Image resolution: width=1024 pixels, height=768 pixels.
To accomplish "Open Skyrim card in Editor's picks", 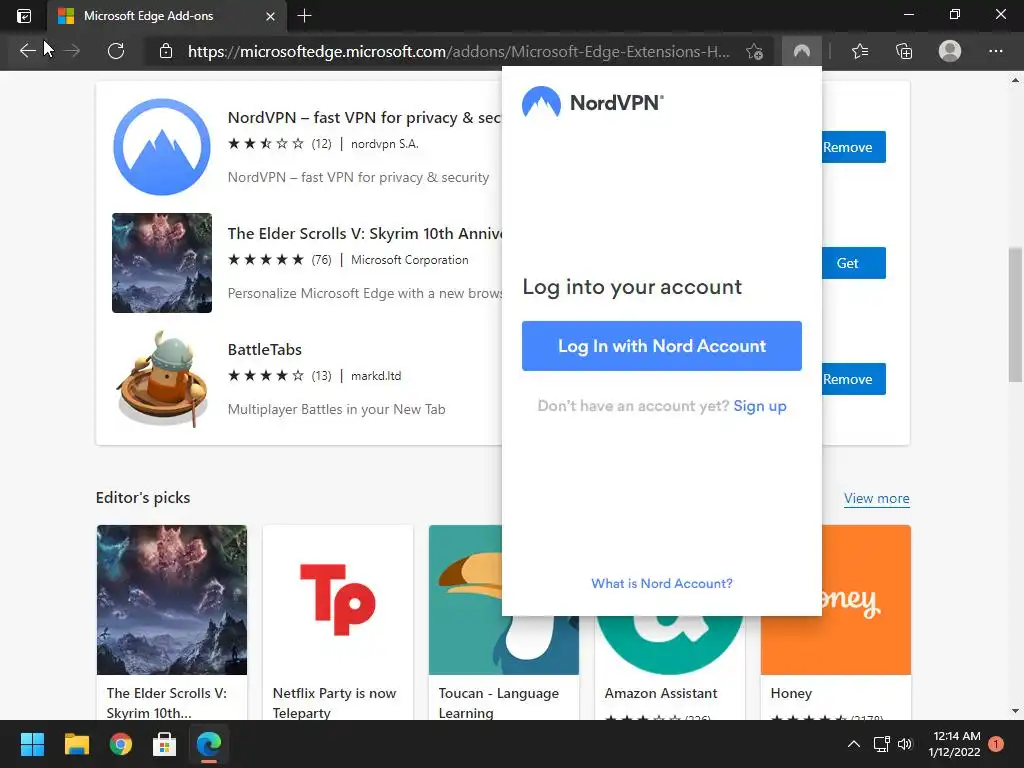I will (172, 622).
